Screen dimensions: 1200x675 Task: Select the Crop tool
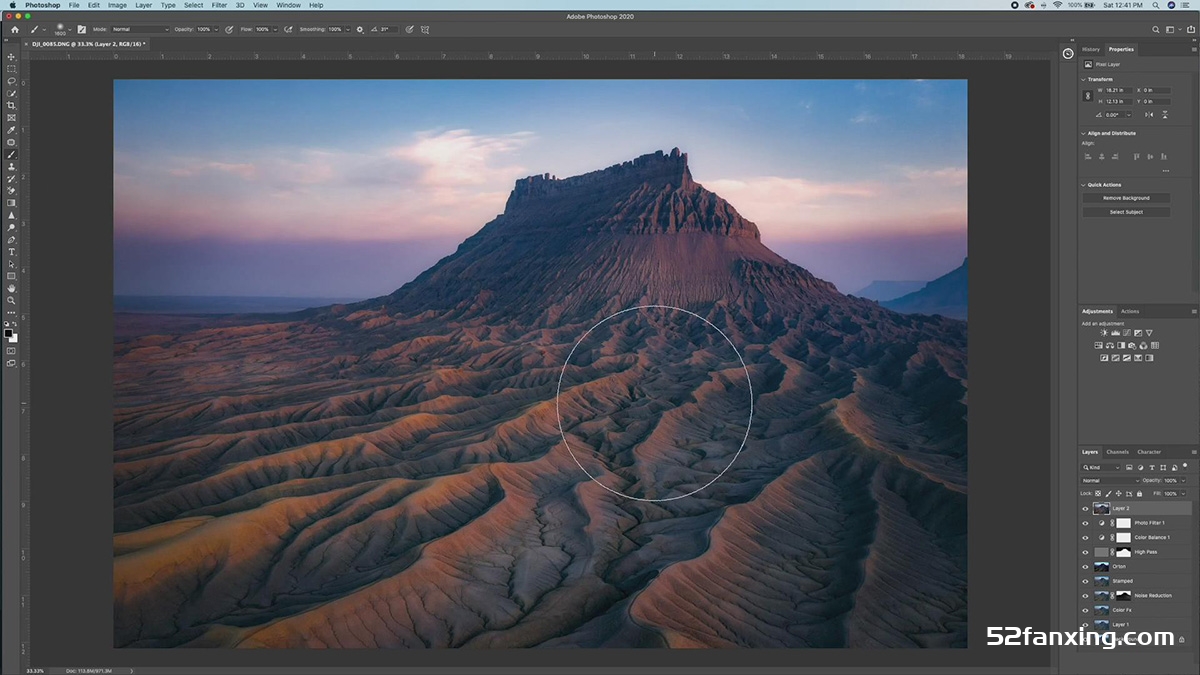pyautogui.click(x=12, y=105)
